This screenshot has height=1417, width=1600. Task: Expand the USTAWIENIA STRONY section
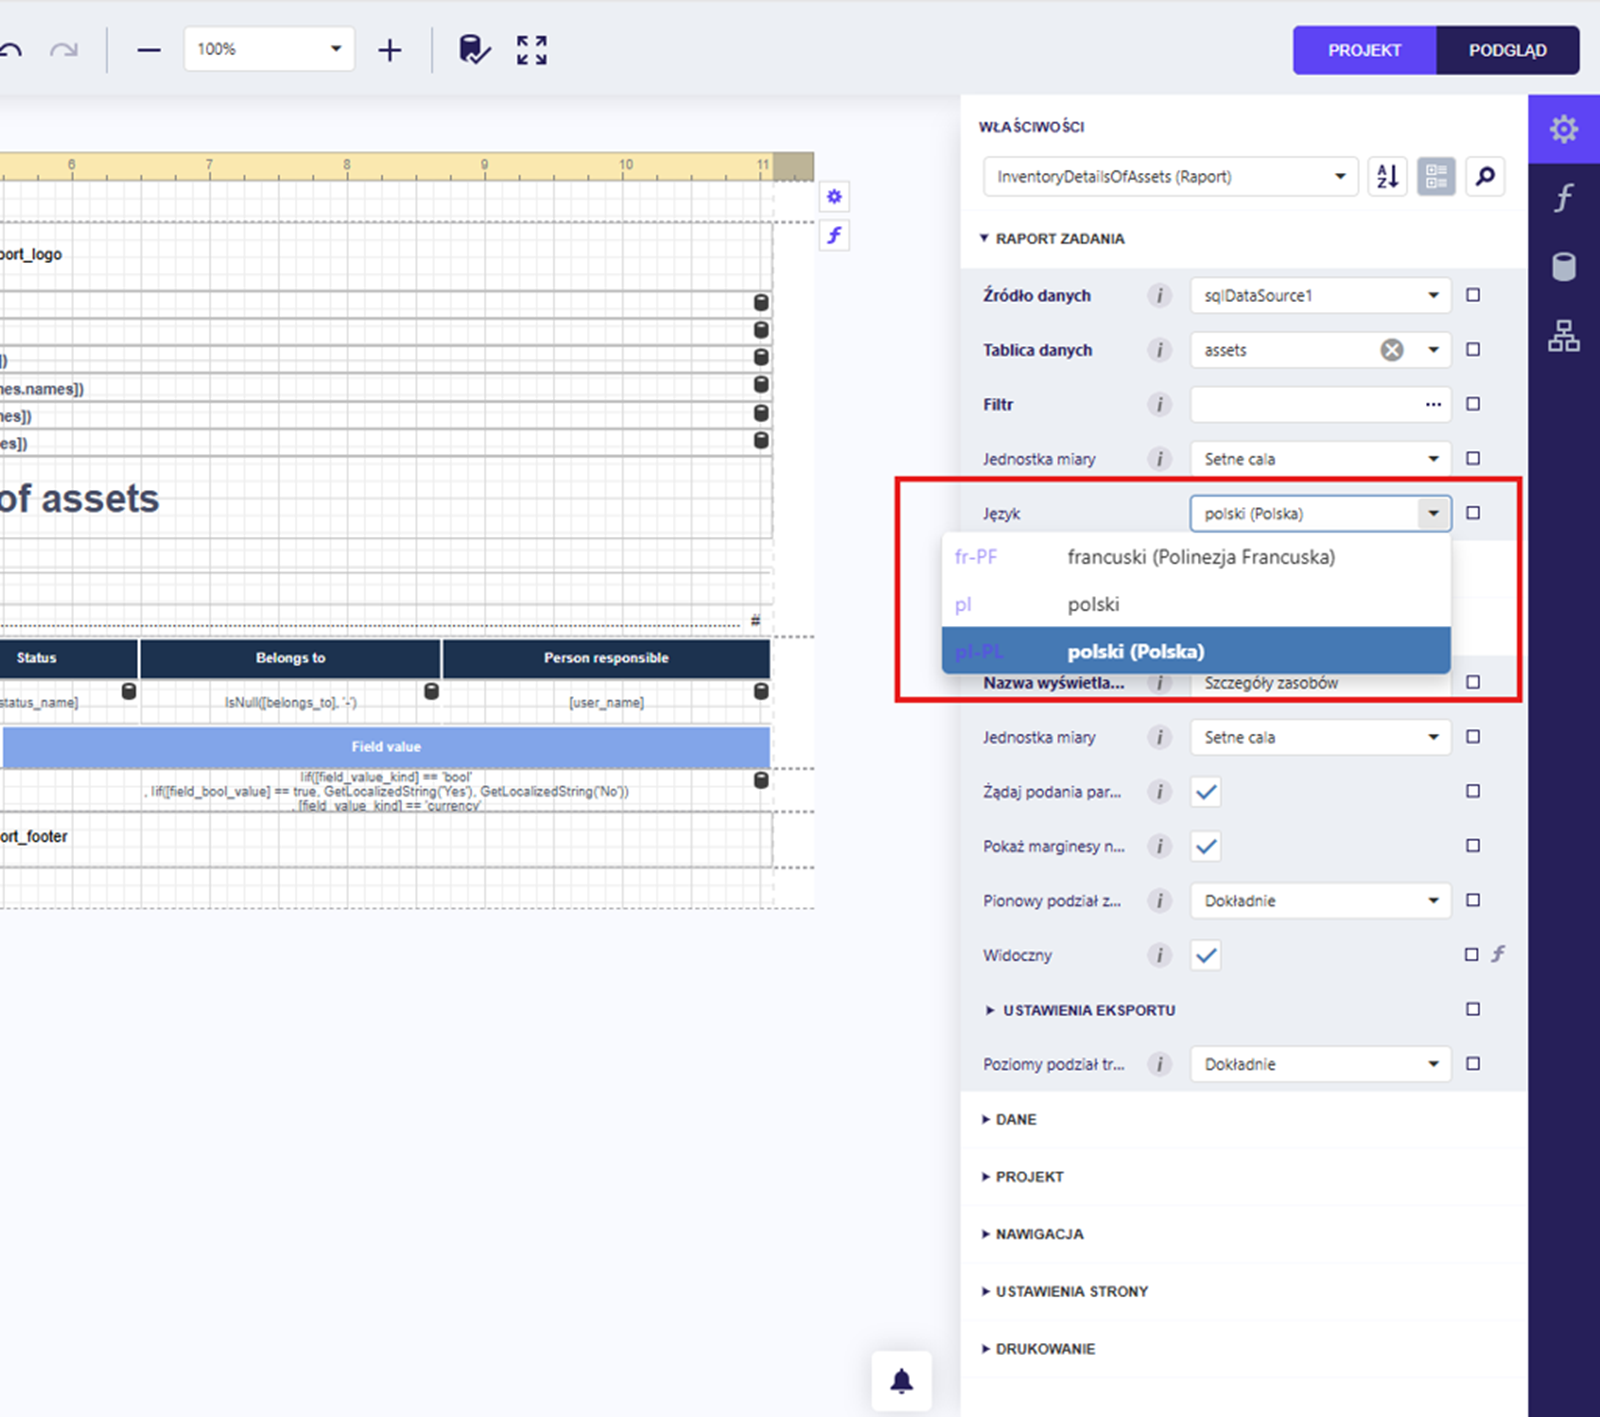pos(1071,1292)
